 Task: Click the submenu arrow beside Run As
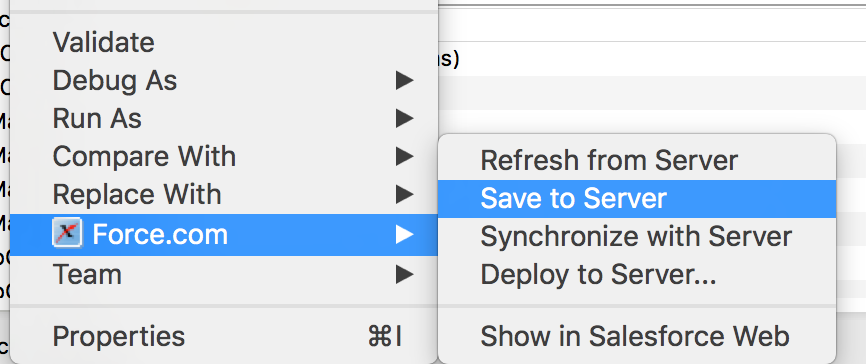405,118
